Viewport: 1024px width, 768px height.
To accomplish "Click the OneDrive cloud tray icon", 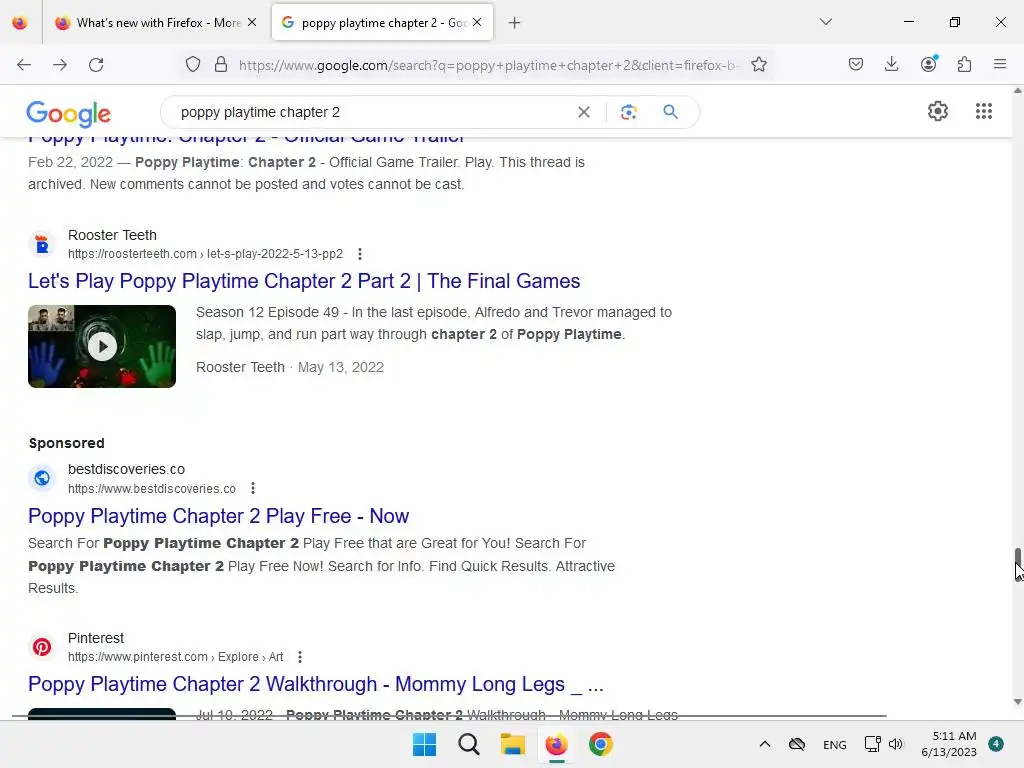I will [797, 744].
